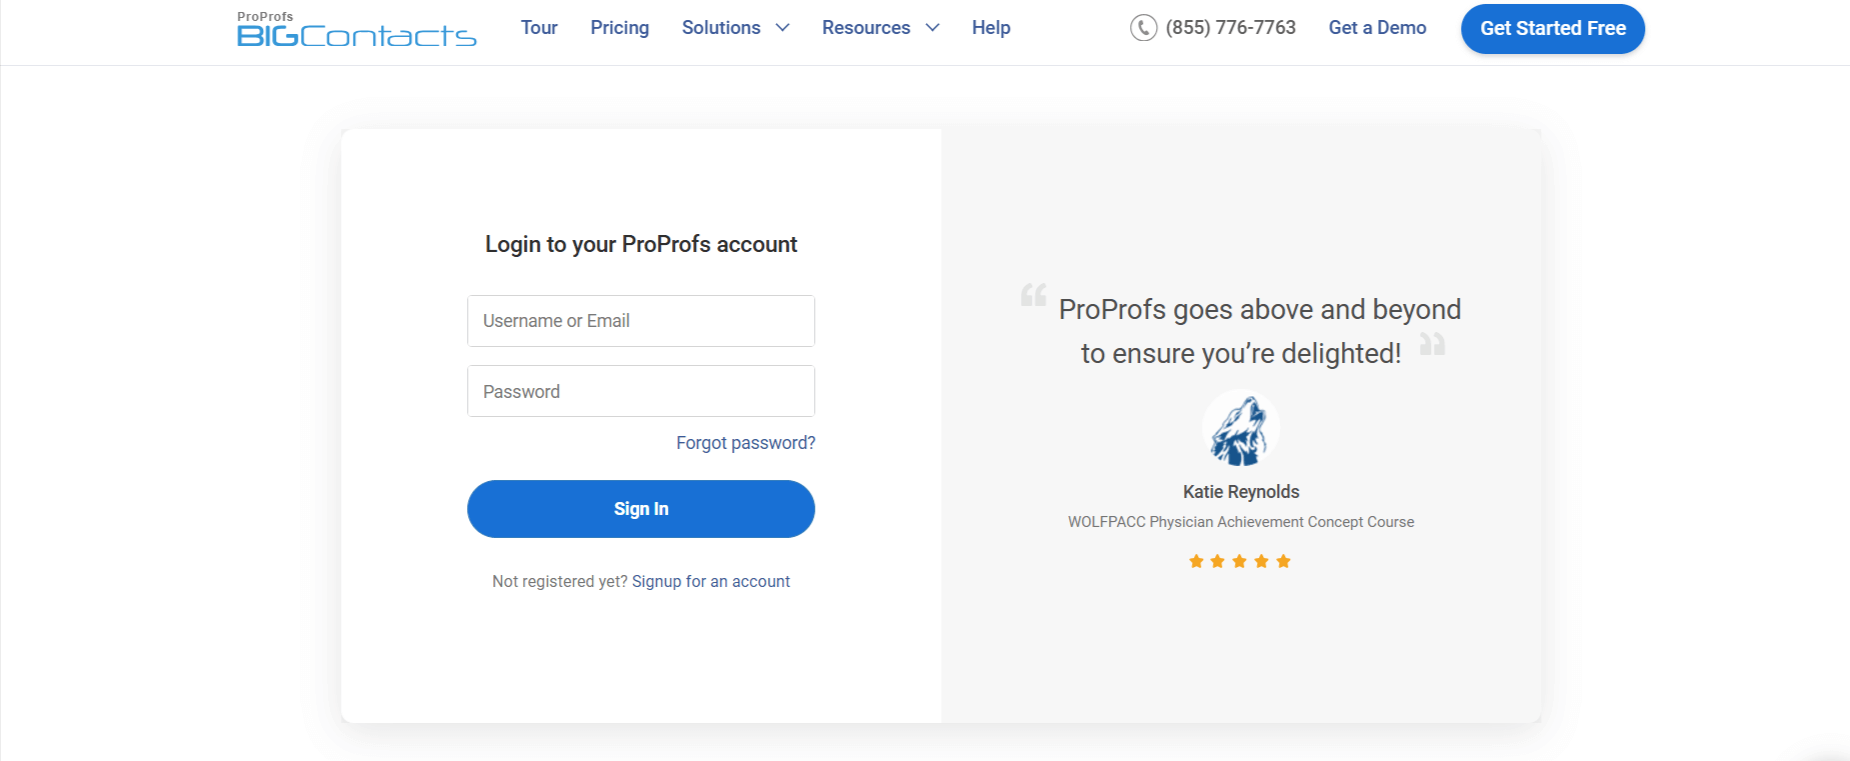This screenshot has height=761, width=1850.
Task: Click the Get a Demo link
Action: click(1377, 28)
